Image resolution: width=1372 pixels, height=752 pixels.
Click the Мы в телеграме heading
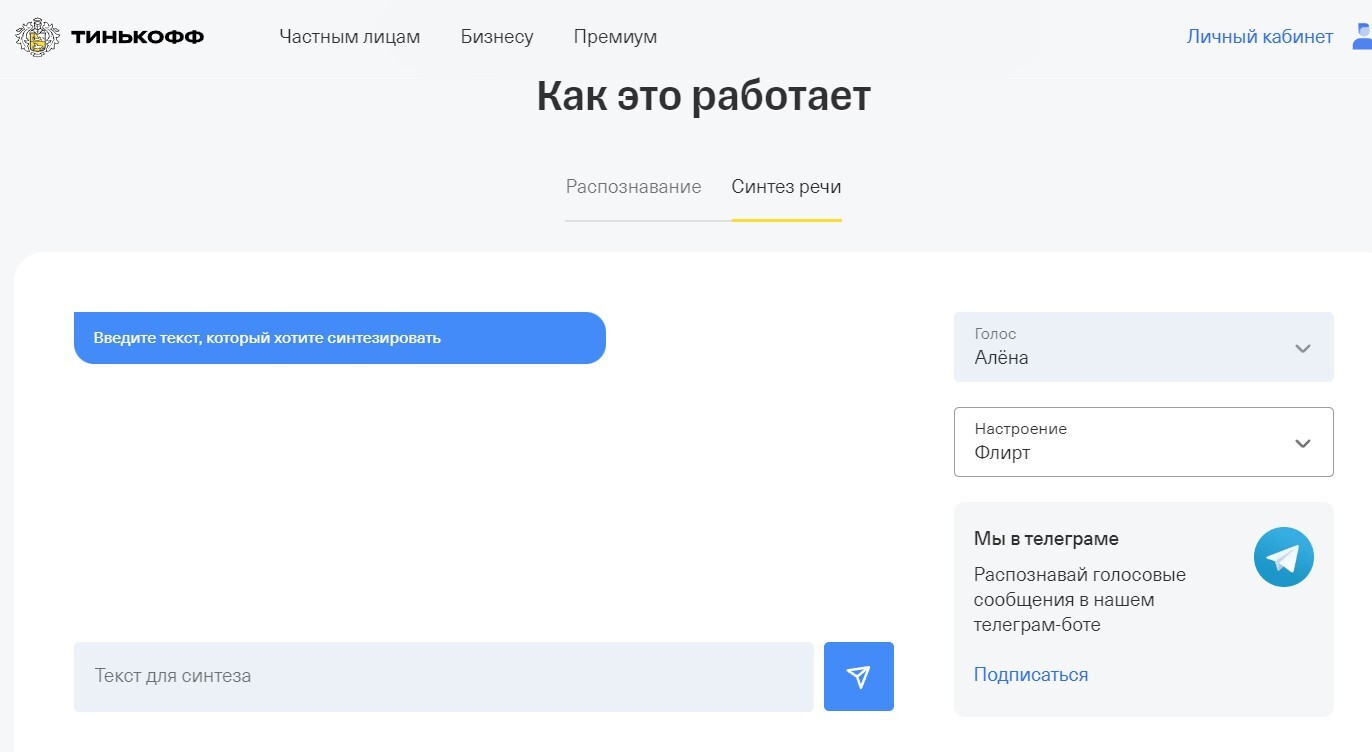(x=1046, y=539)
